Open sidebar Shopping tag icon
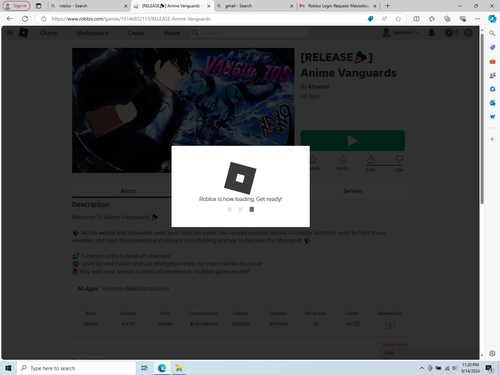500x375 pixels. (492, 47)
